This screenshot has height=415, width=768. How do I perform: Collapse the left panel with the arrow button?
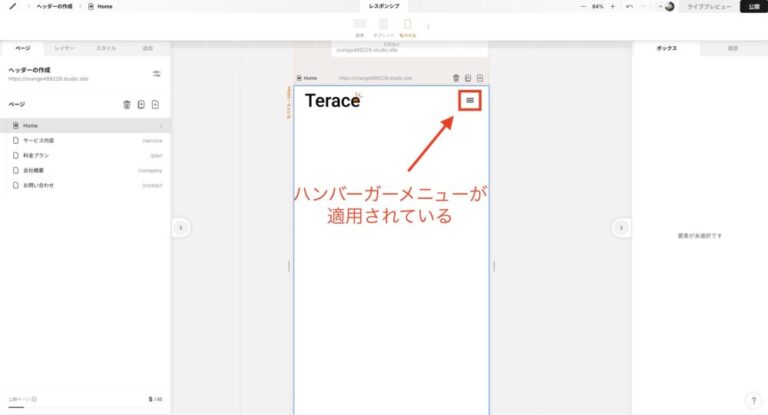click(x=181, y=228)
